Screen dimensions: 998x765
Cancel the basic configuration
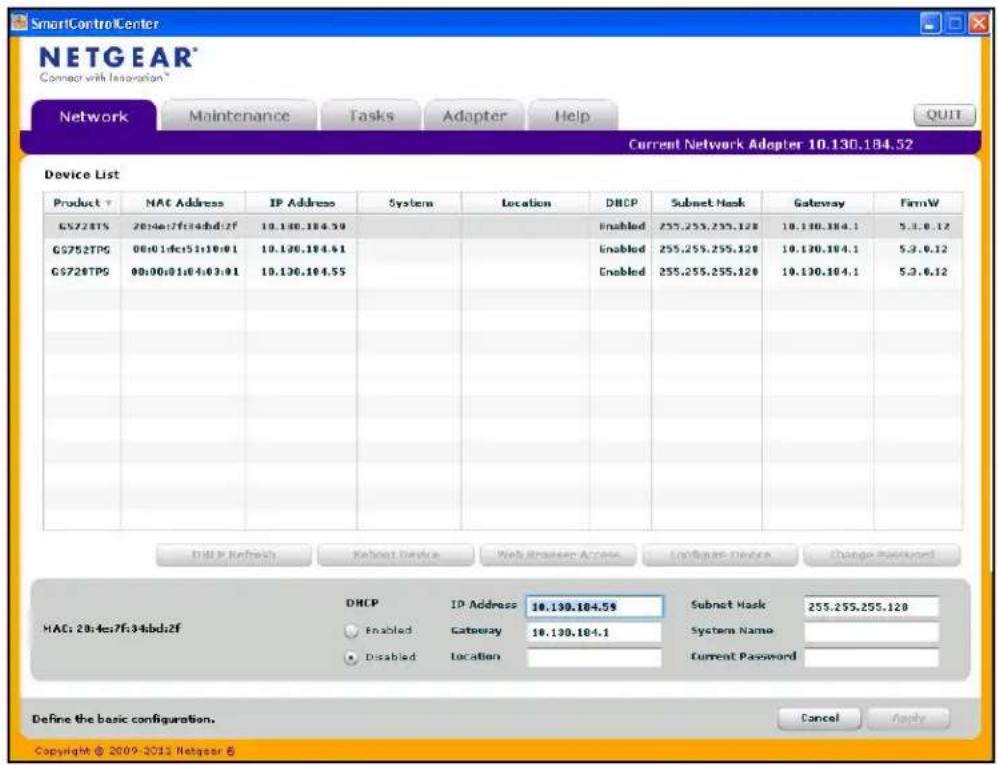pyautogui.click(x=819, y=719)
